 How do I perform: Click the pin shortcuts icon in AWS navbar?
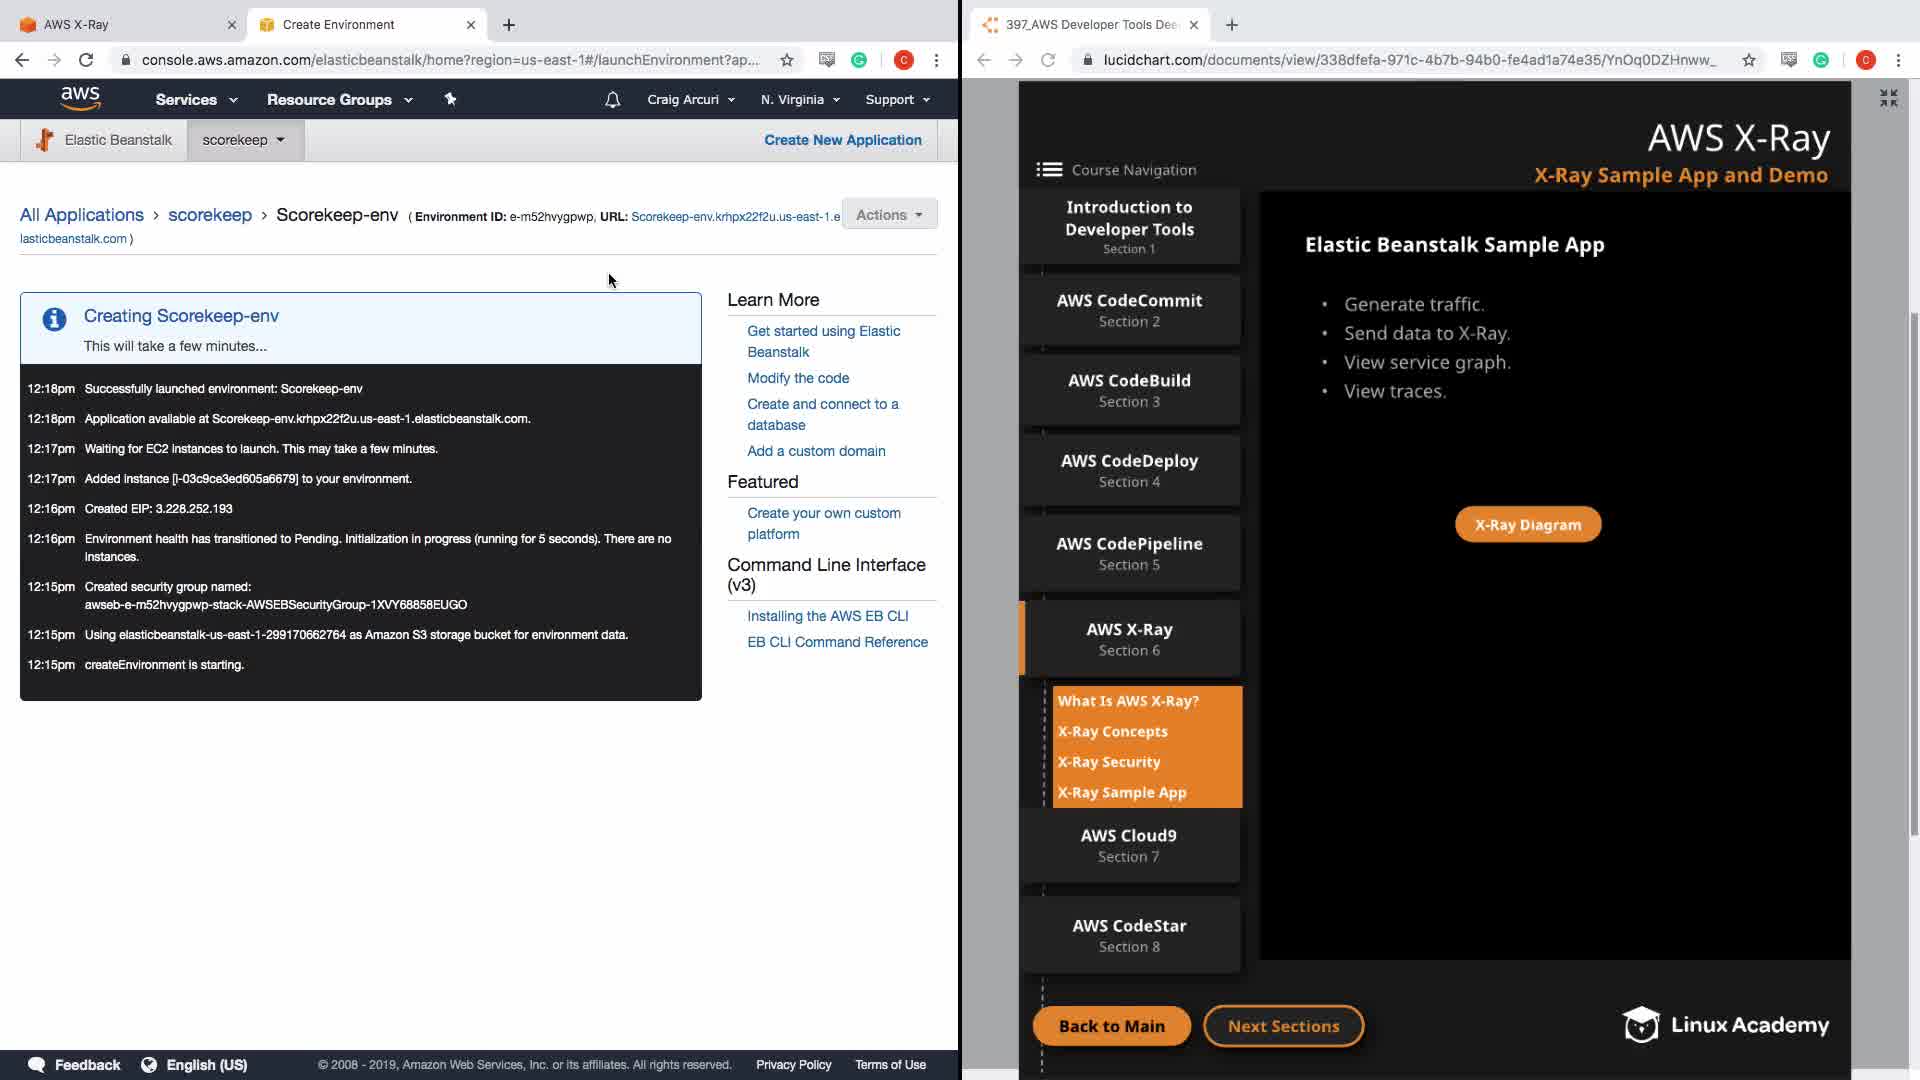tap(450, 99)
